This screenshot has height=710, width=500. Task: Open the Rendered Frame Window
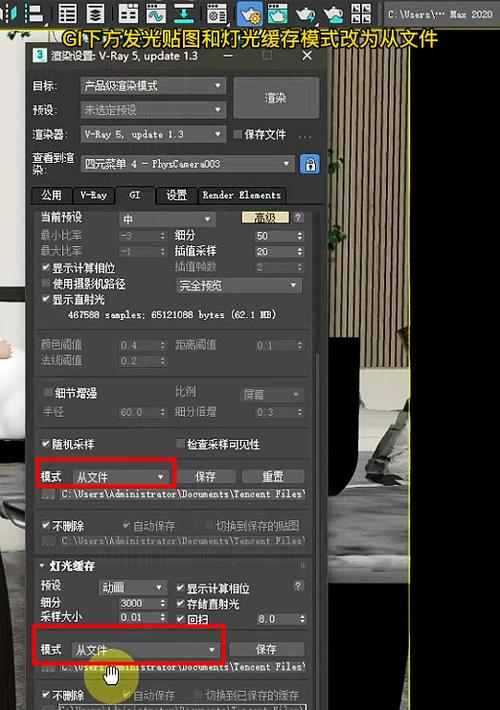tap(278, 14)
